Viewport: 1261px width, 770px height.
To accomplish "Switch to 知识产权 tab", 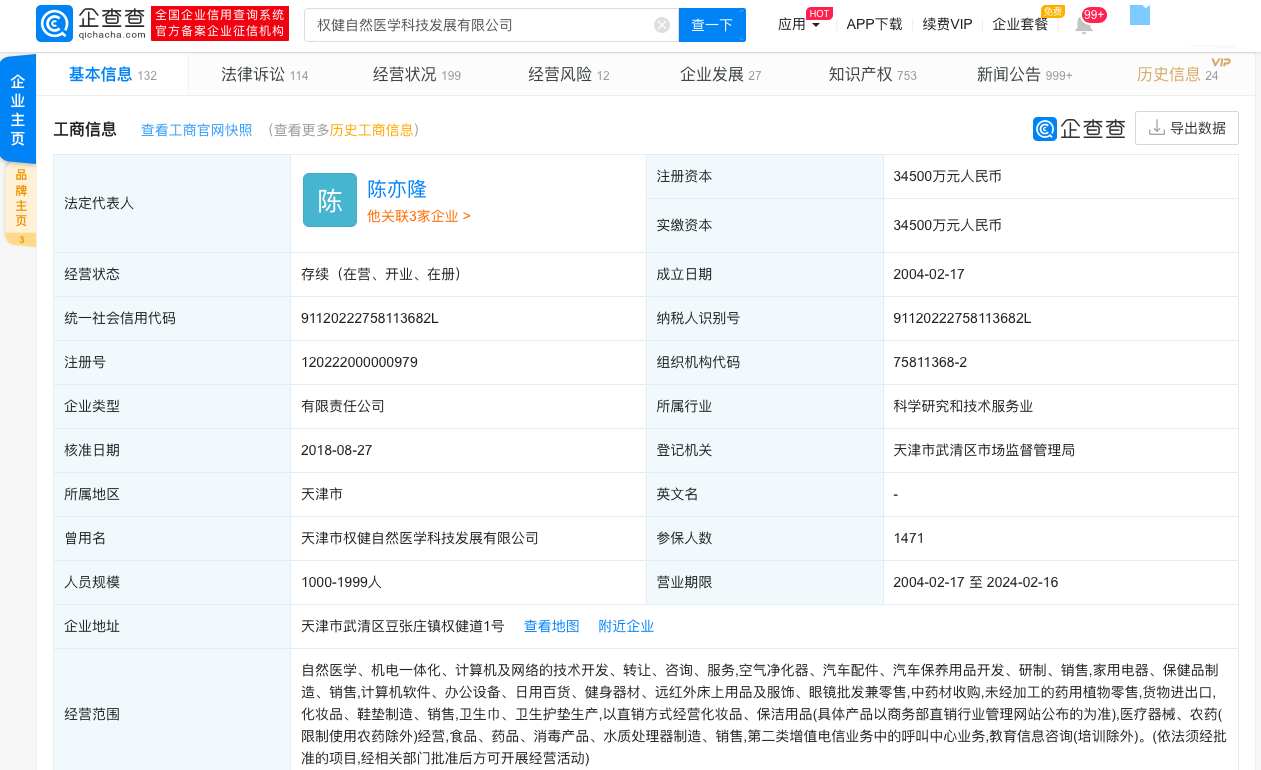I will pyautogui.click(x=872, y=75).
